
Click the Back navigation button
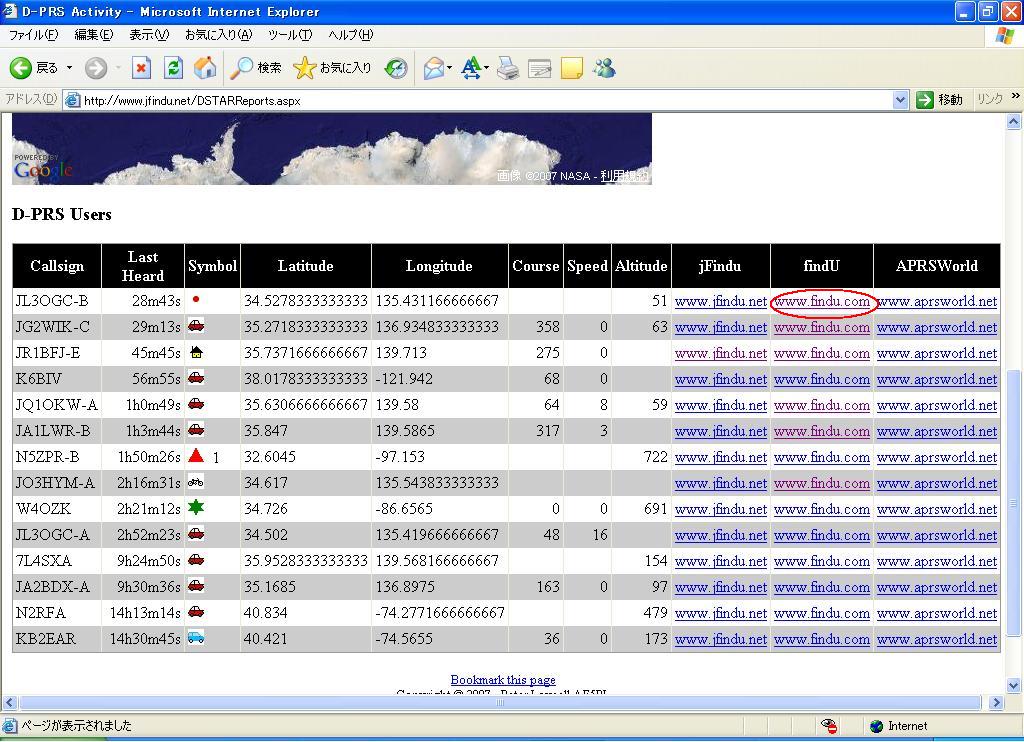coord(34,67)
